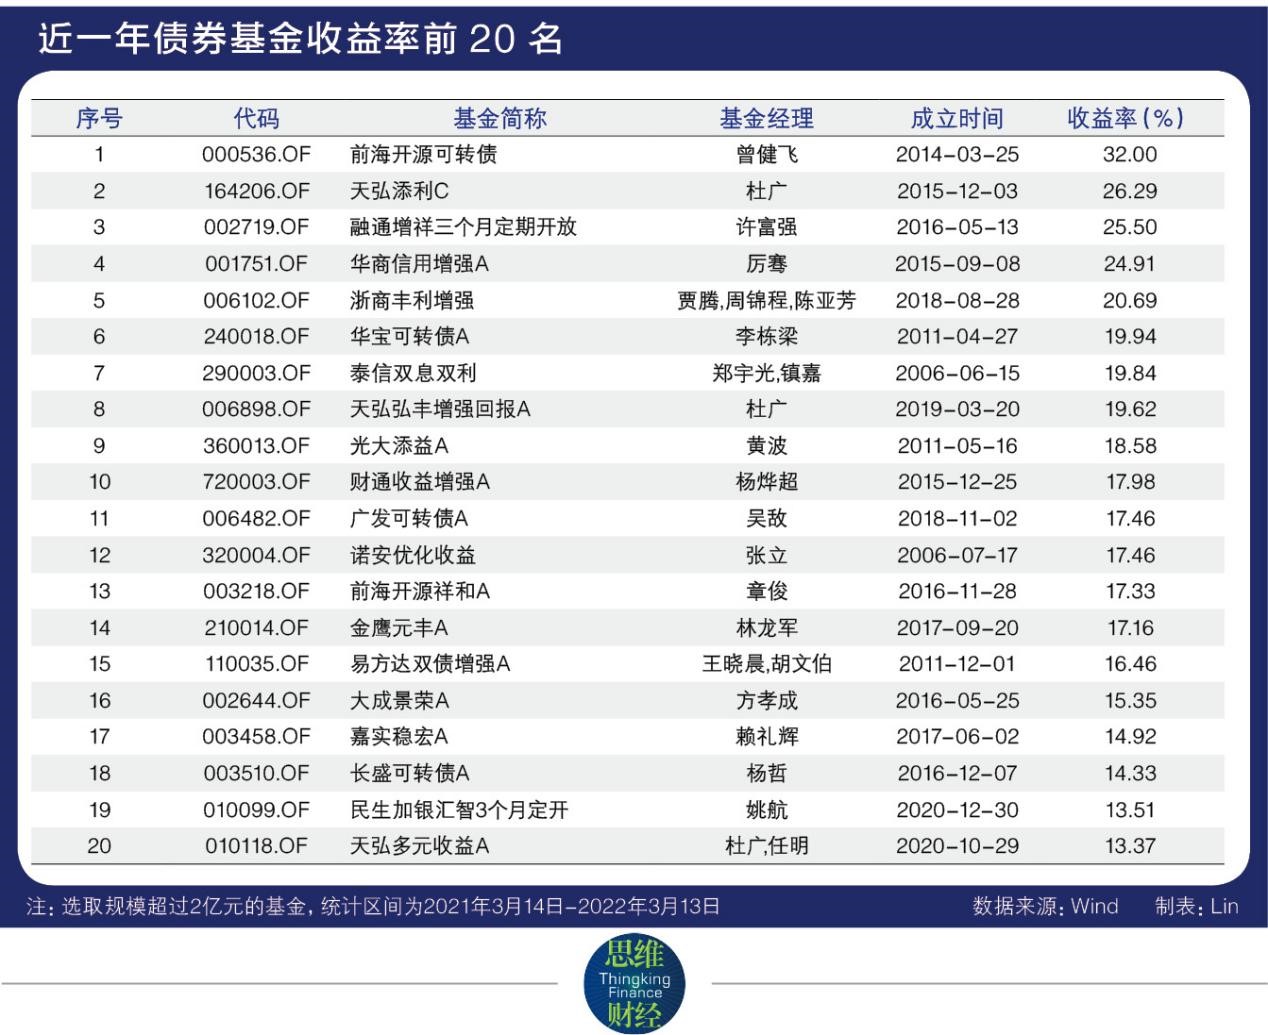Select fund code 720003.OF
The height and width of the screenshot is (1035, 1268).
click(257, 482)
